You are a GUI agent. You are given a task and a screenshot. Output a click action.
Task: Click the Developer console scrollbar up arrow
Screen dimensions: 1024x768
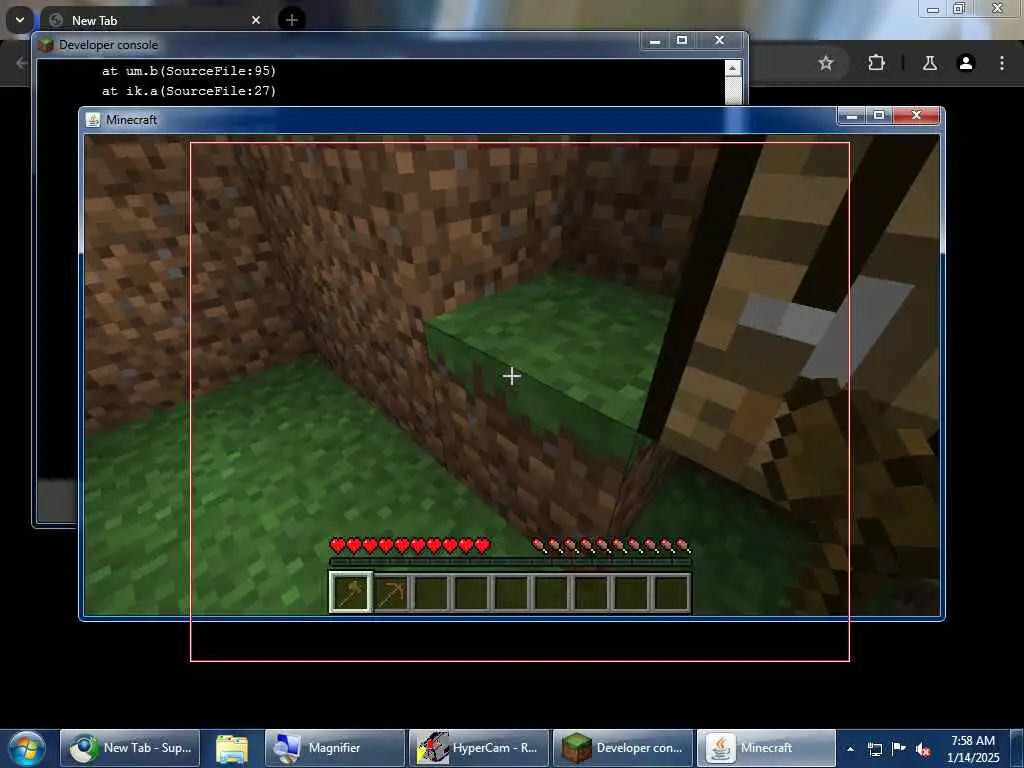[733, 68]
